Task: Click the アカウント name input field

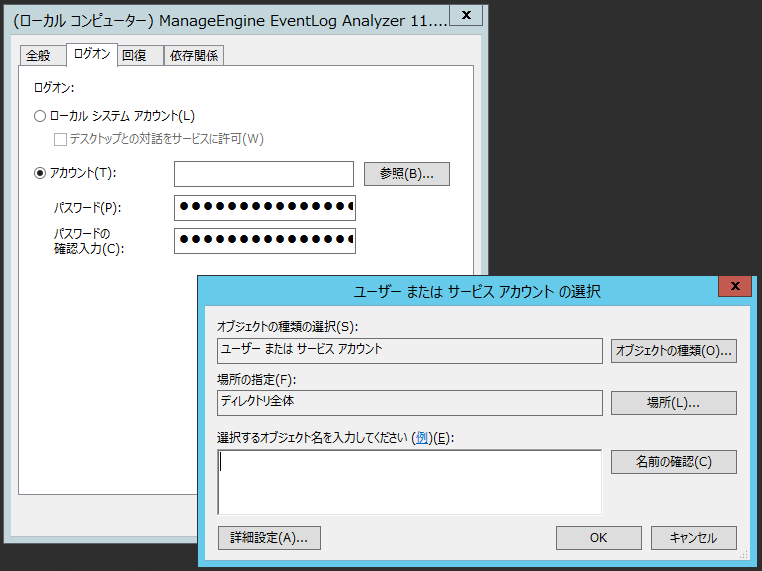Action: click(x=264, y=174)
